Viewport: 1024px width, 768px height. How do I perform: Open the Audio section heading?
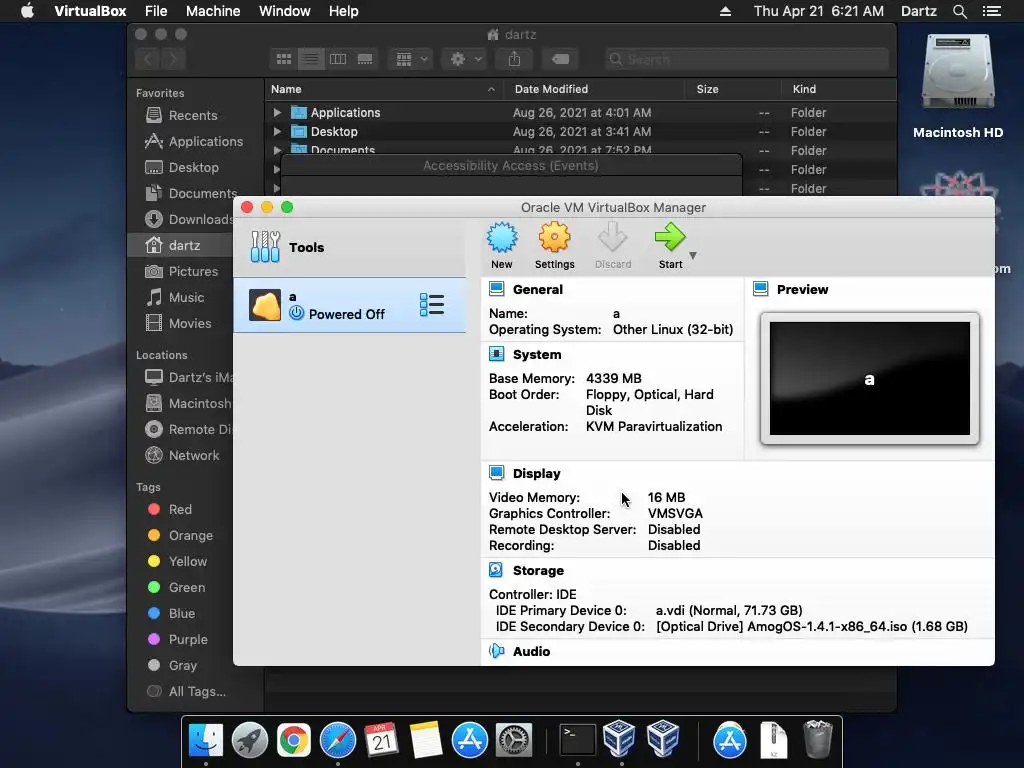(x=532, y=652)
